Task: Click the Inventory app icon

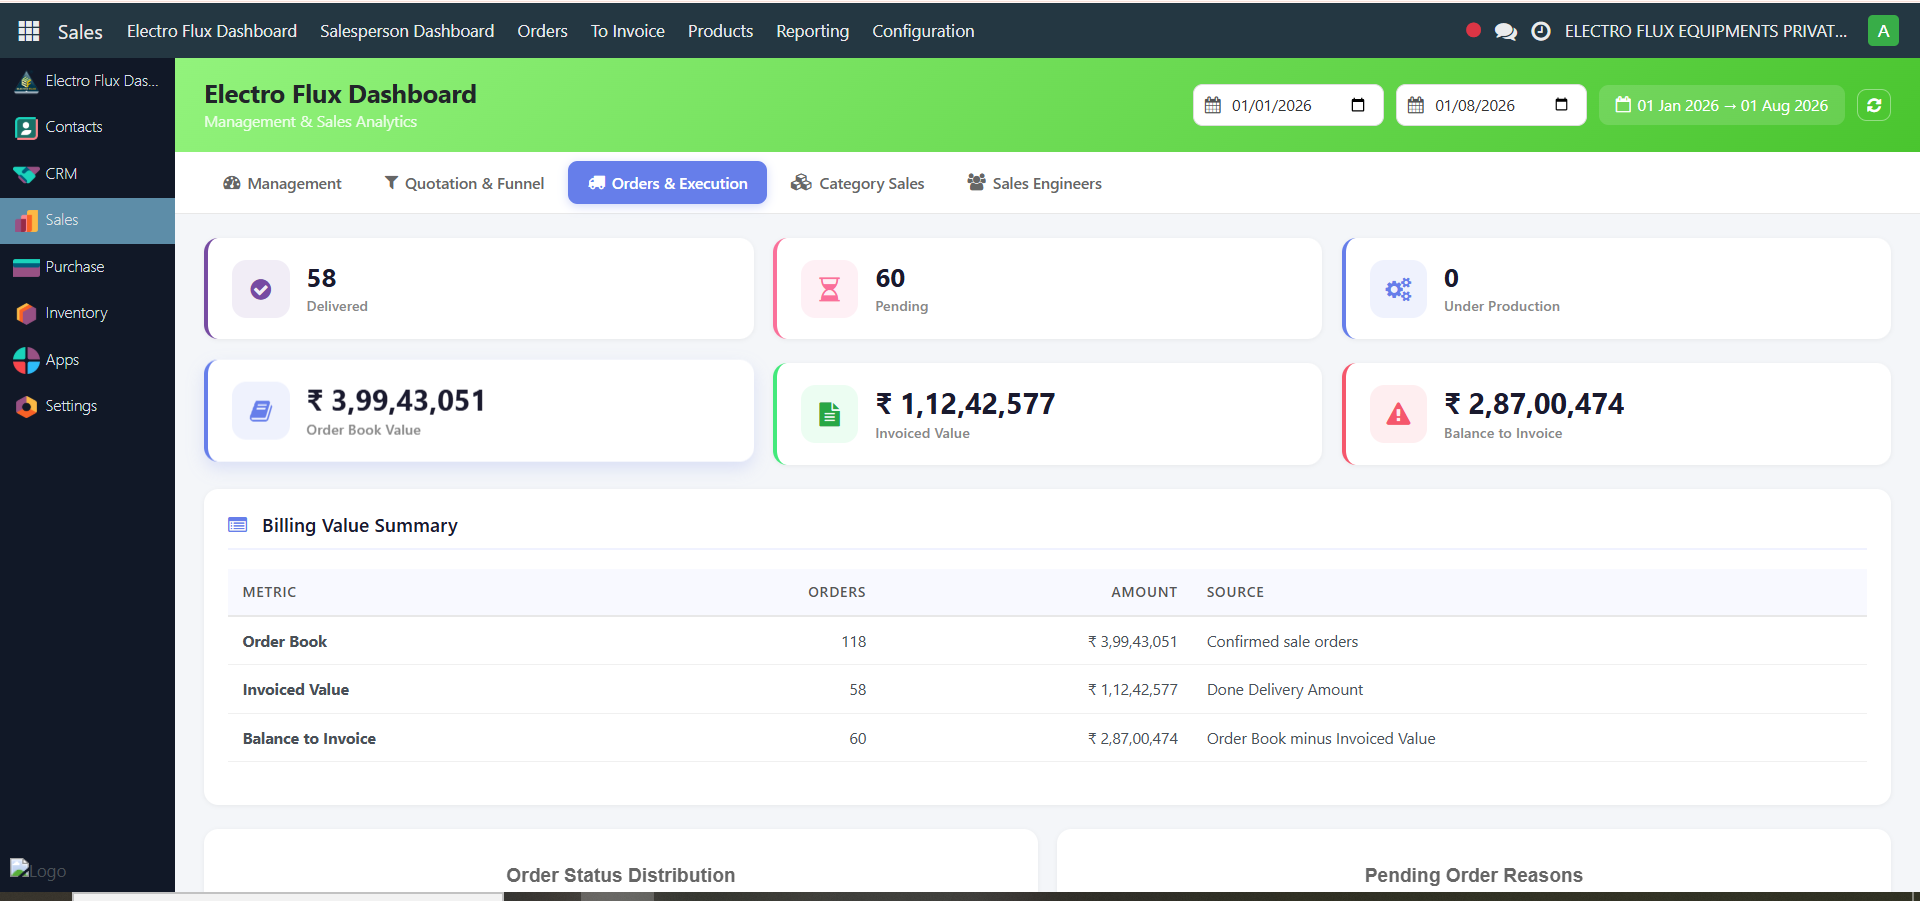Action: [x=27, y=313]
